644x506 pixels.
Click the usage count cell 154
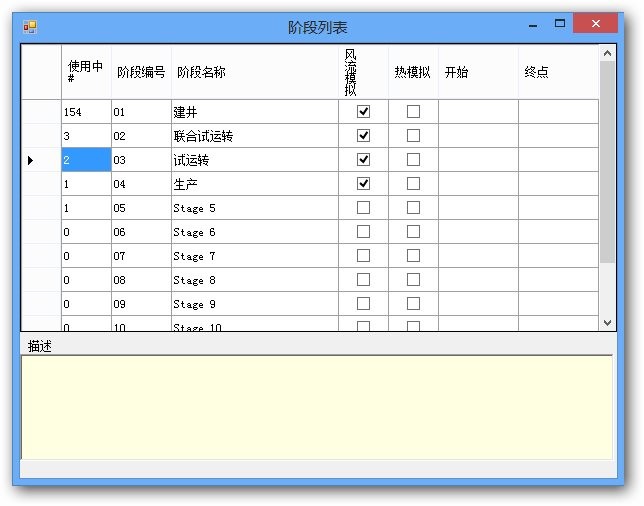pyautogui.click(x=86, y=112)
